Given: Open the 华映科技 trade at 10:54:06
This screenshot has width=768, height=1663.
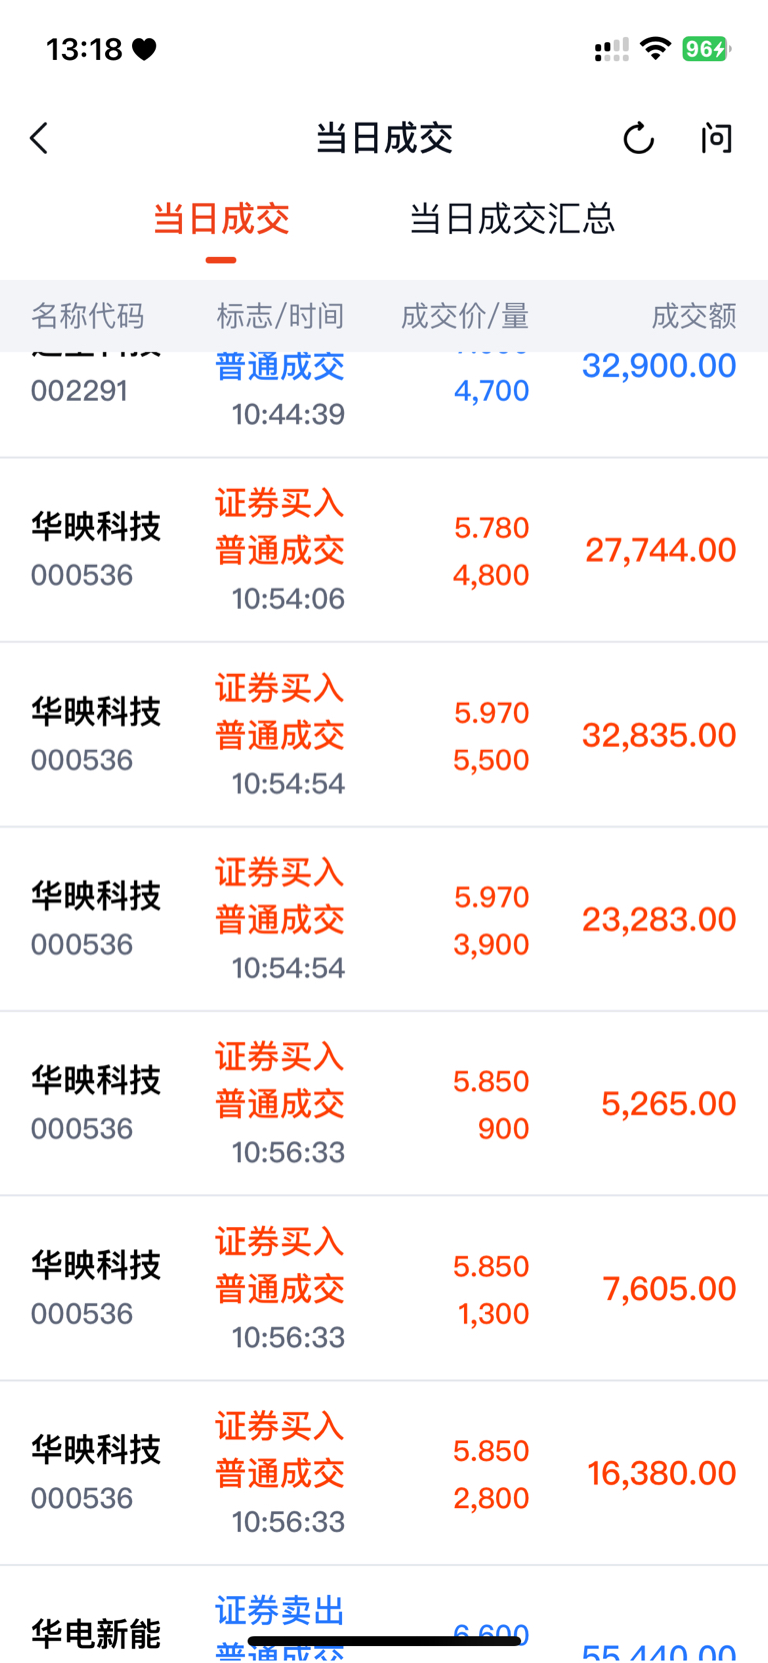Looking at the screenshot, I should point(384,550).
